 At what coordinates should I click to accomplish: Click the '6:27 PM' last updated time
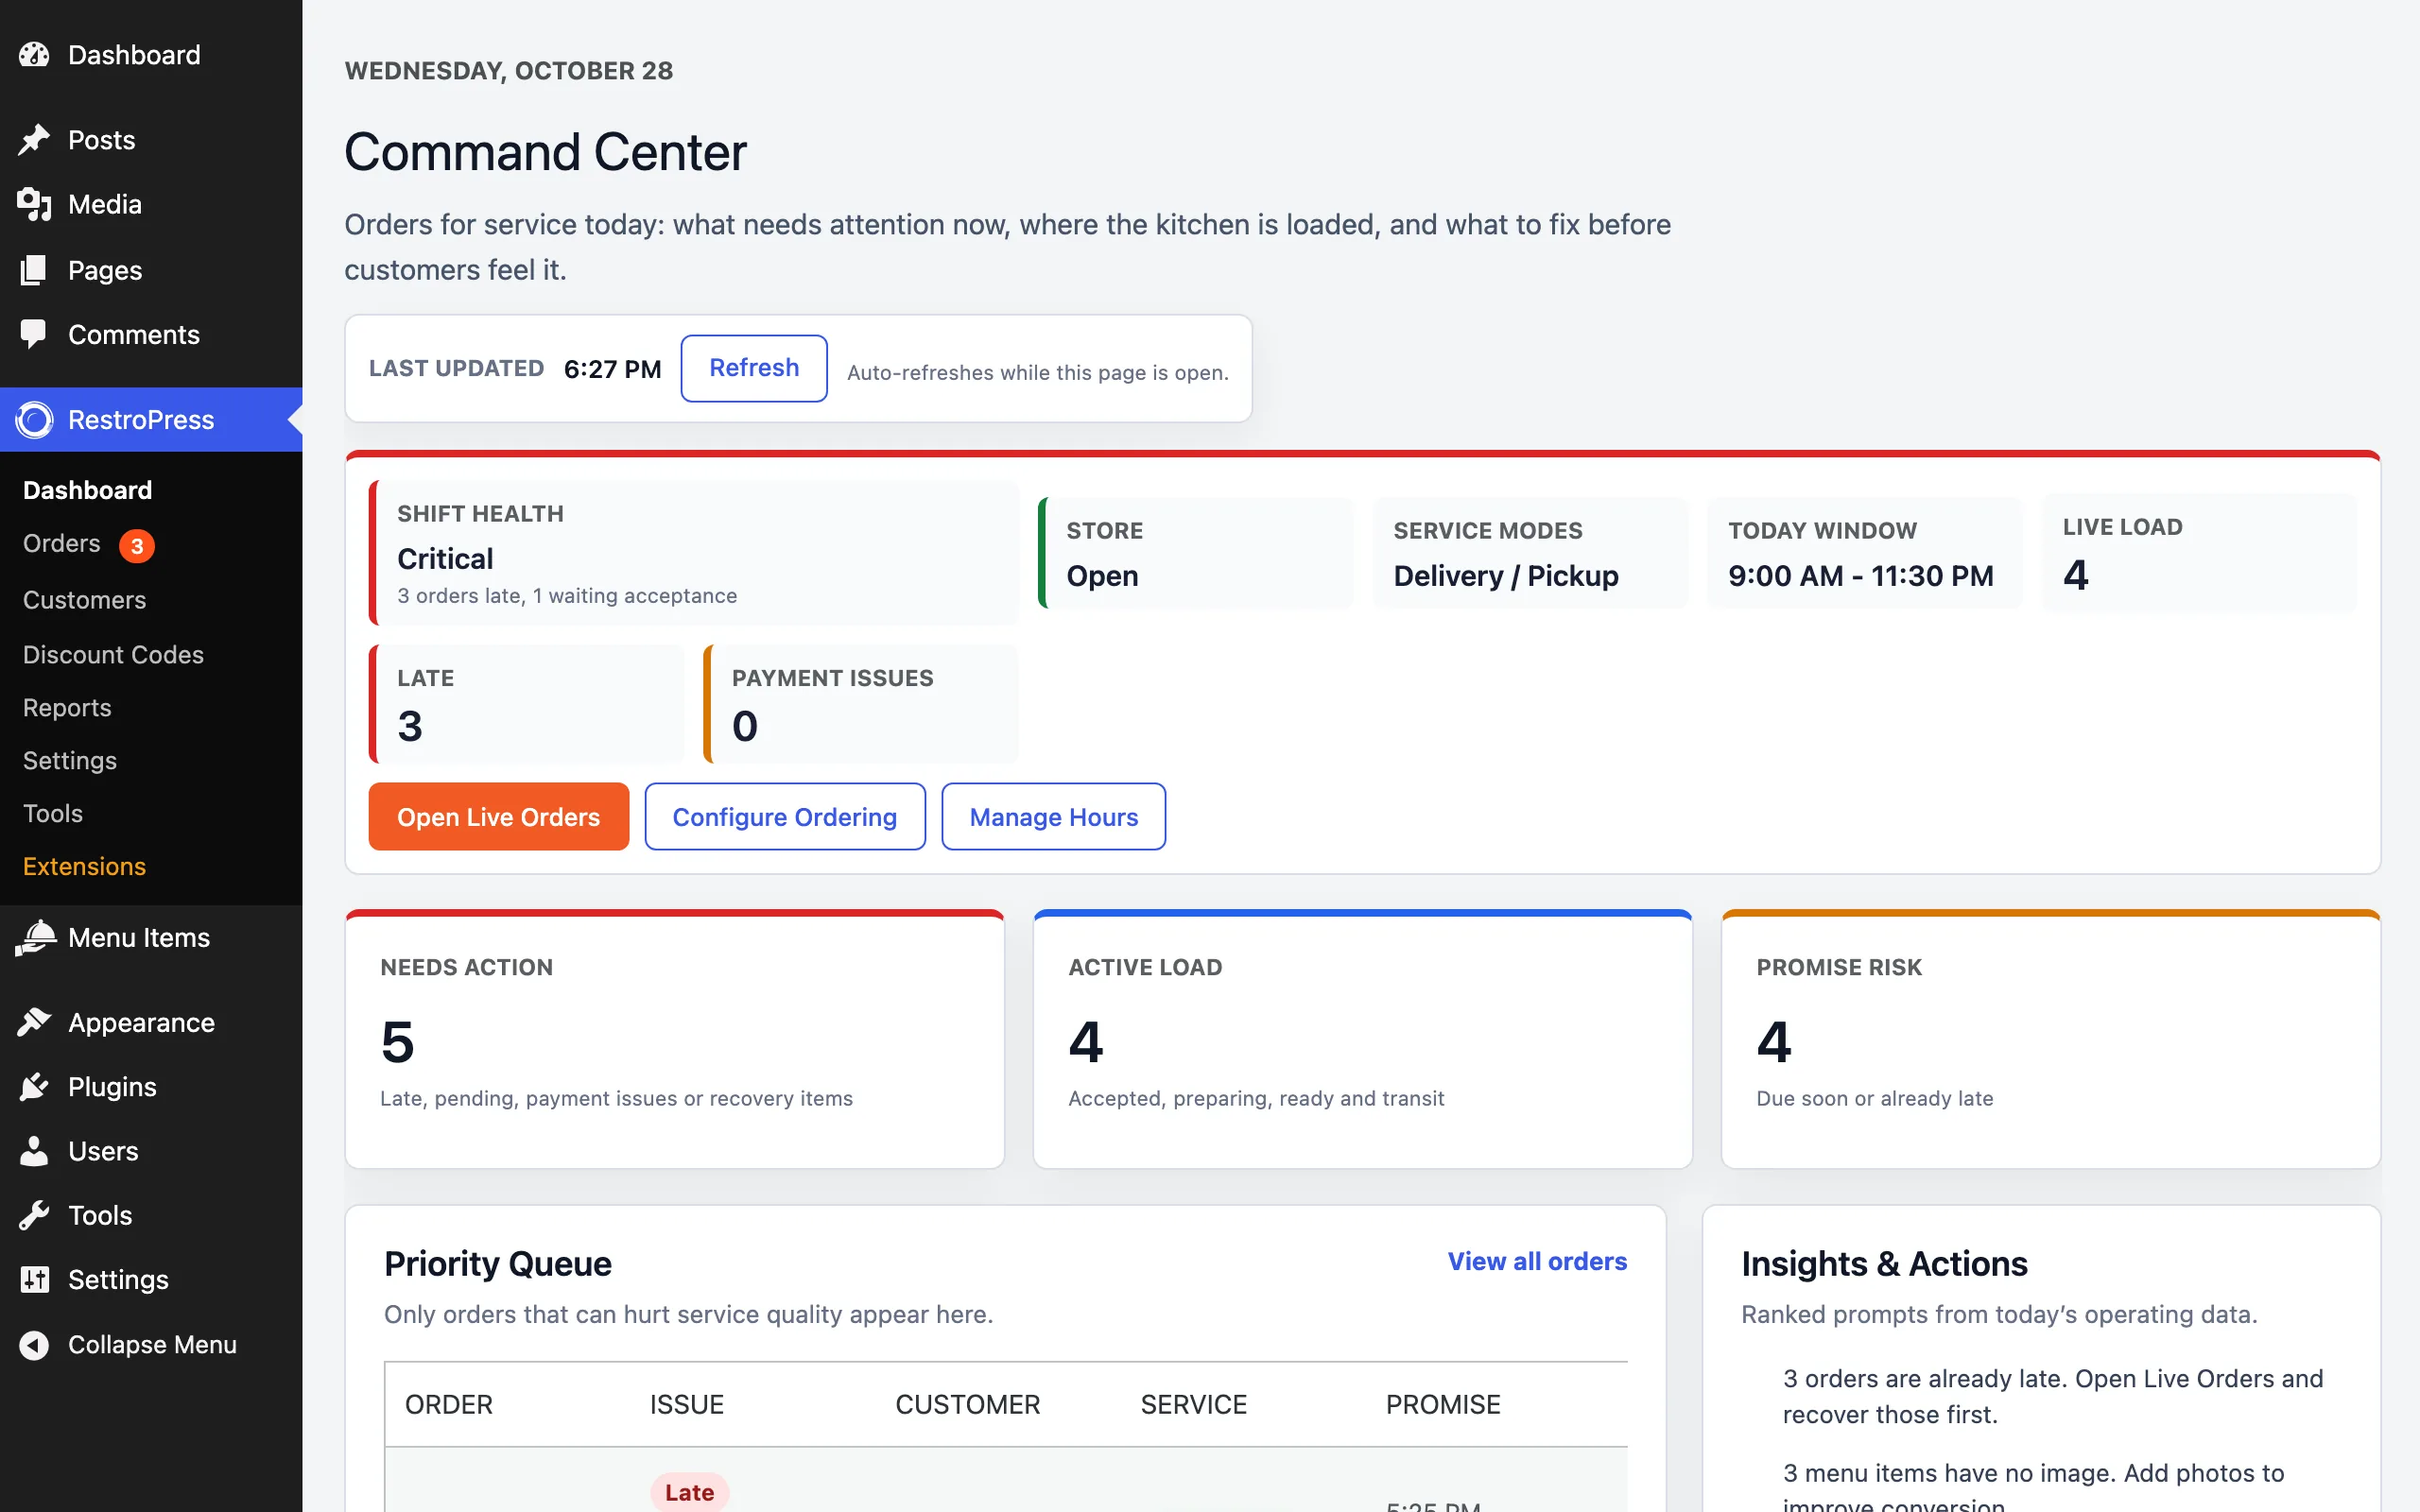(x=613, y=369)
